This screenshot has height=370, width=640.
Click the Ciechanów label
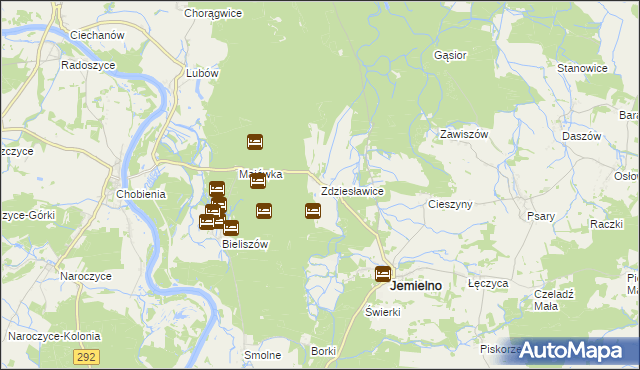(97, 35)
